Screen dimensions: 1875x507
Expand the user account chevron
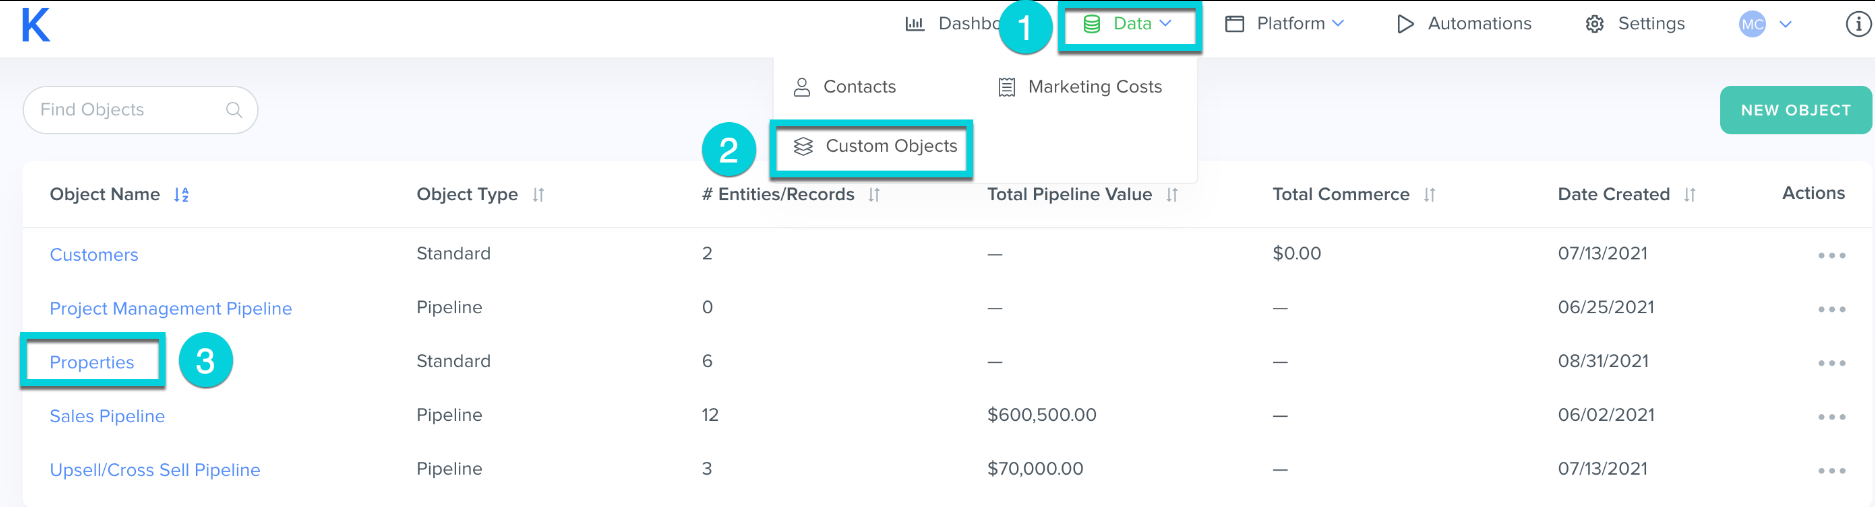[1785, 24]
